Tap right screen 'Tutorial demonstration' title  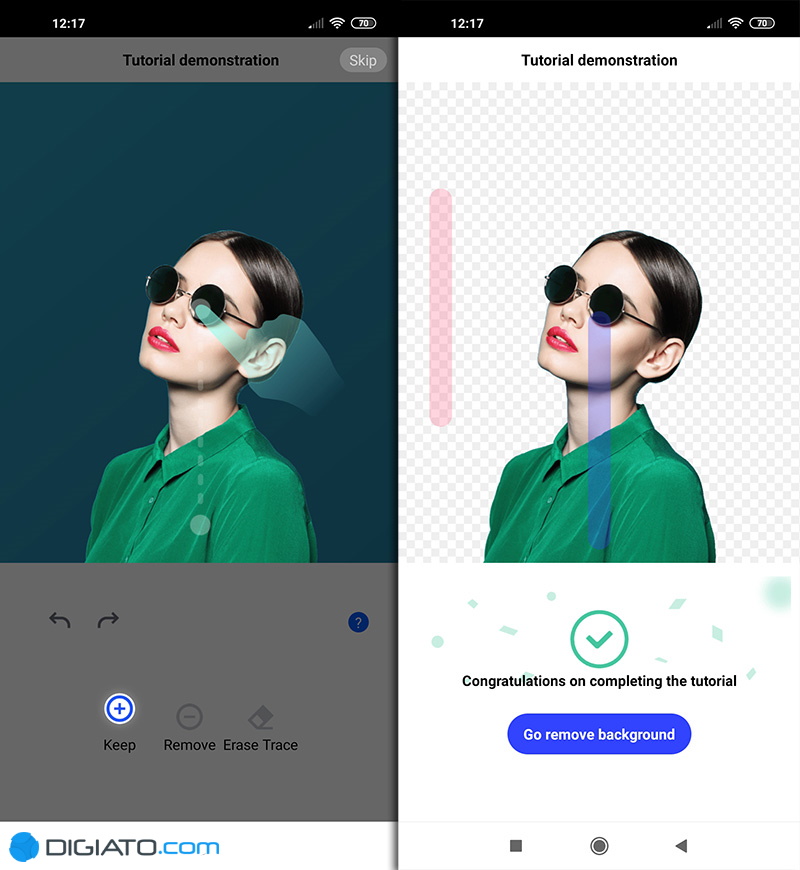coord(599,60)
